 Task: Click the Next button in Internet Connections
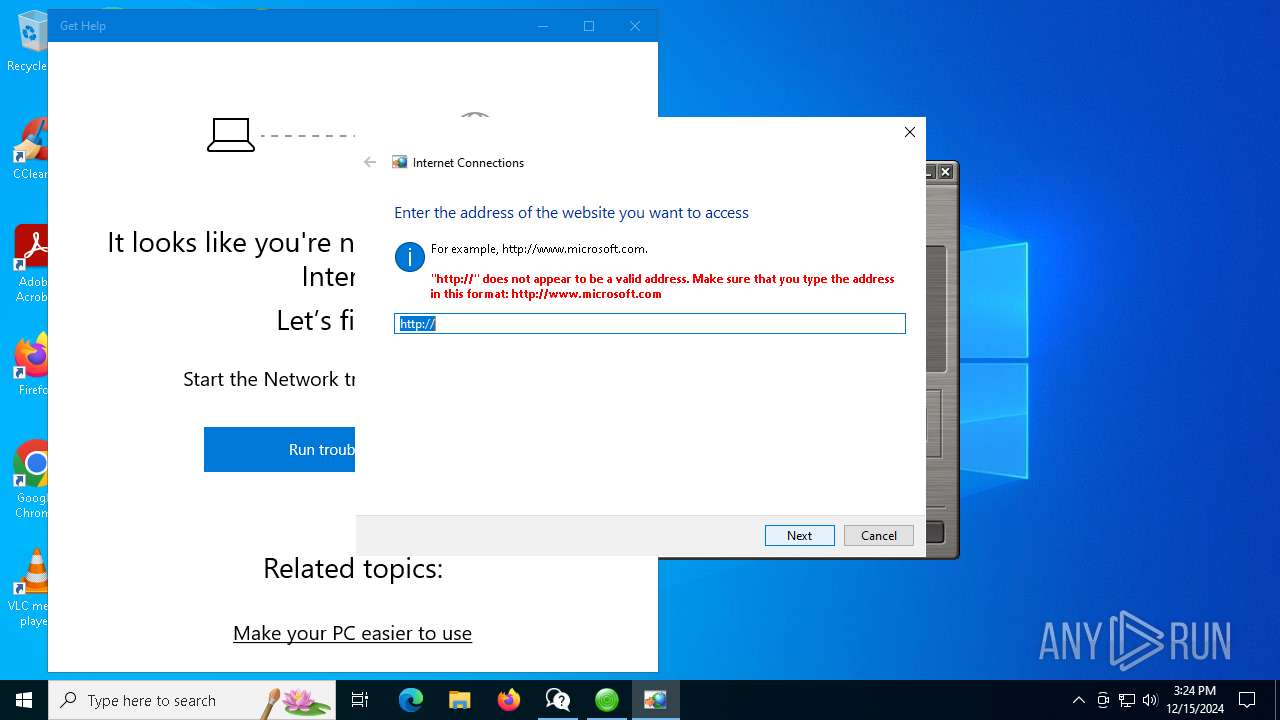click(799, 535)
